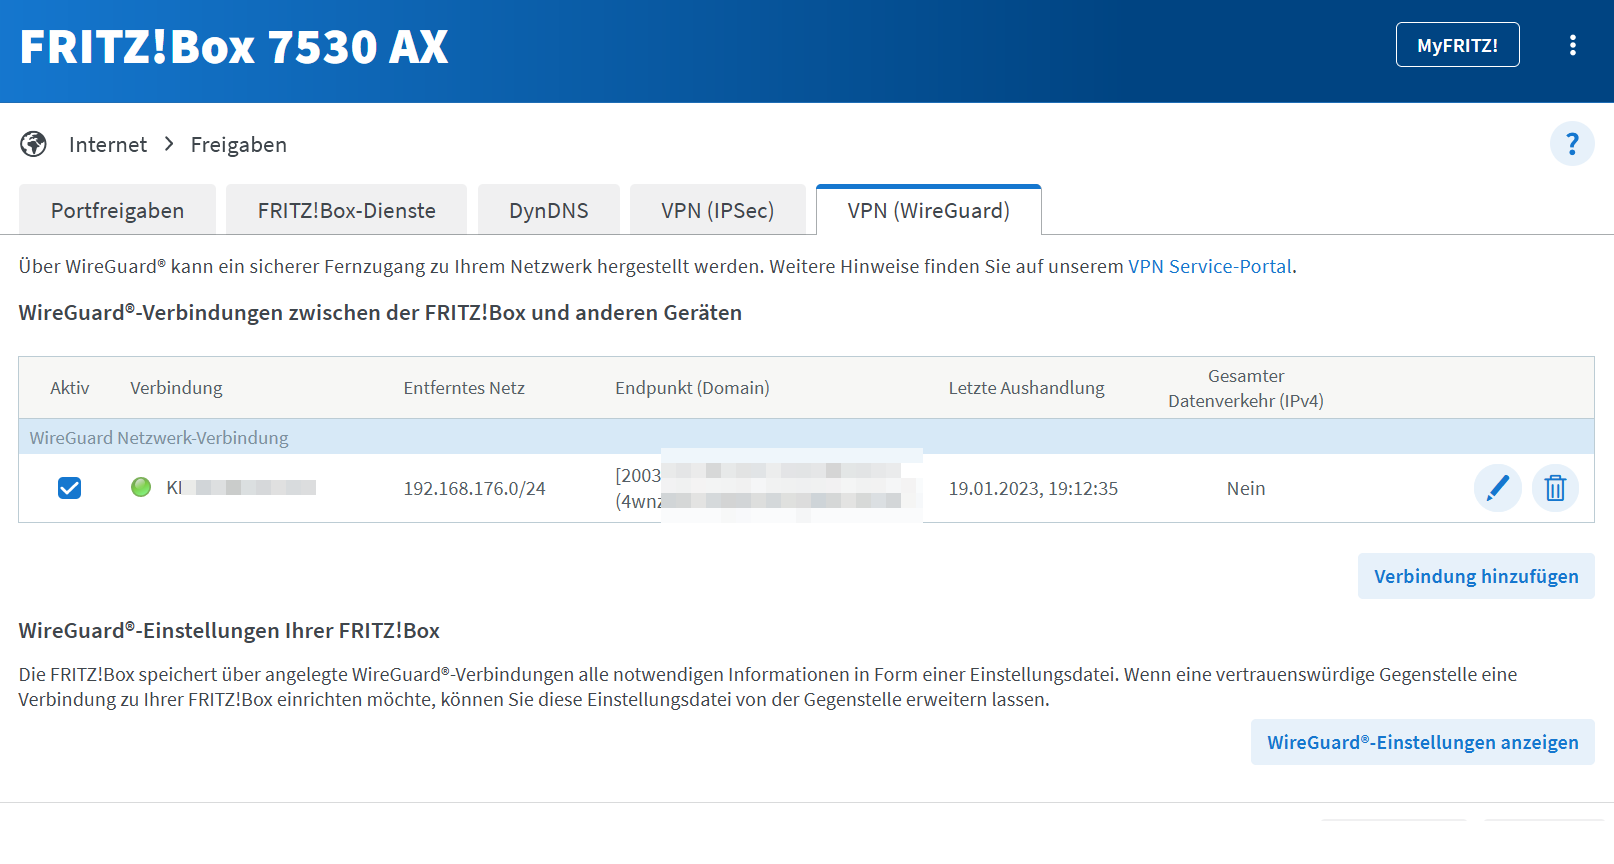Click the 19.01.2023, 19:12:35 timestamp
The image size is (1614, 864).
point(1033,489)
